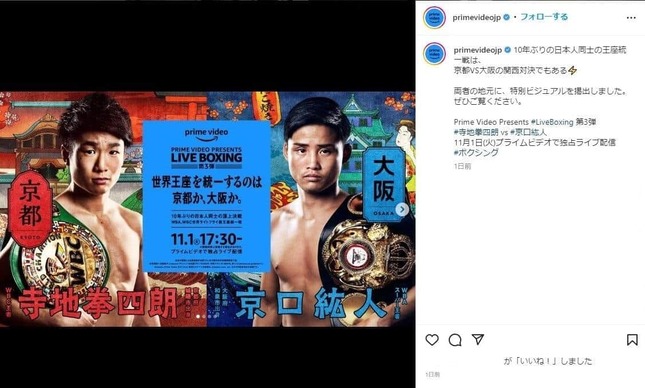The width and height of the screenshot is (645, 388).
Task: Click the フォローする follow button
Action: coord(544,17)
